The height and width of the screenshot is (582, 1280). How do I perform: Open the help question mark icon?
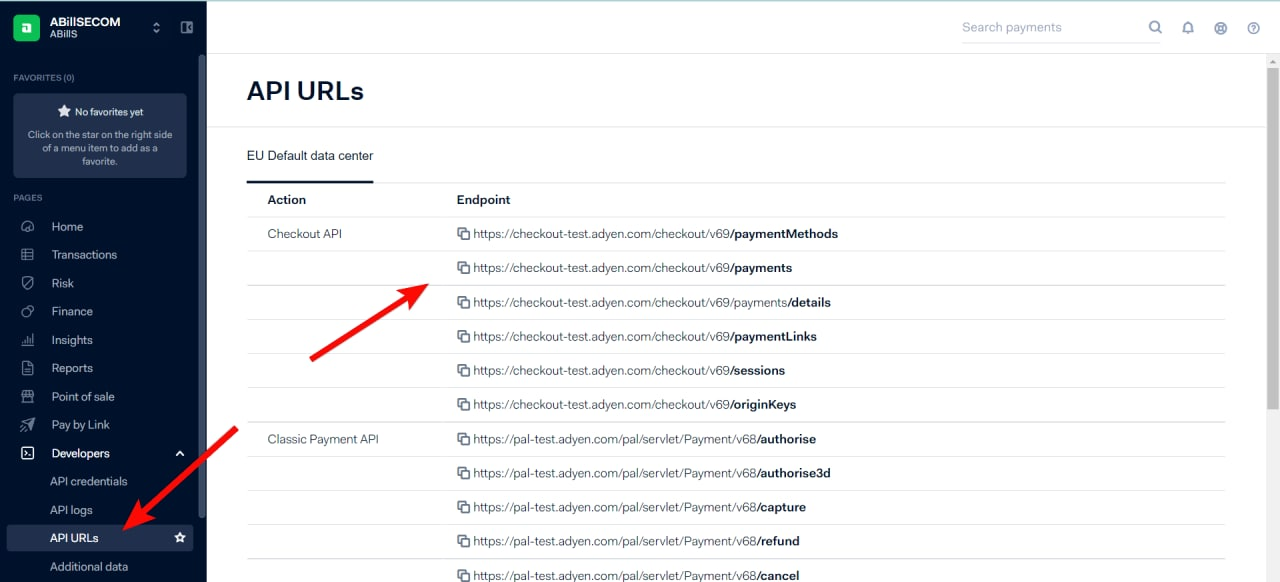pos(1253,28)
